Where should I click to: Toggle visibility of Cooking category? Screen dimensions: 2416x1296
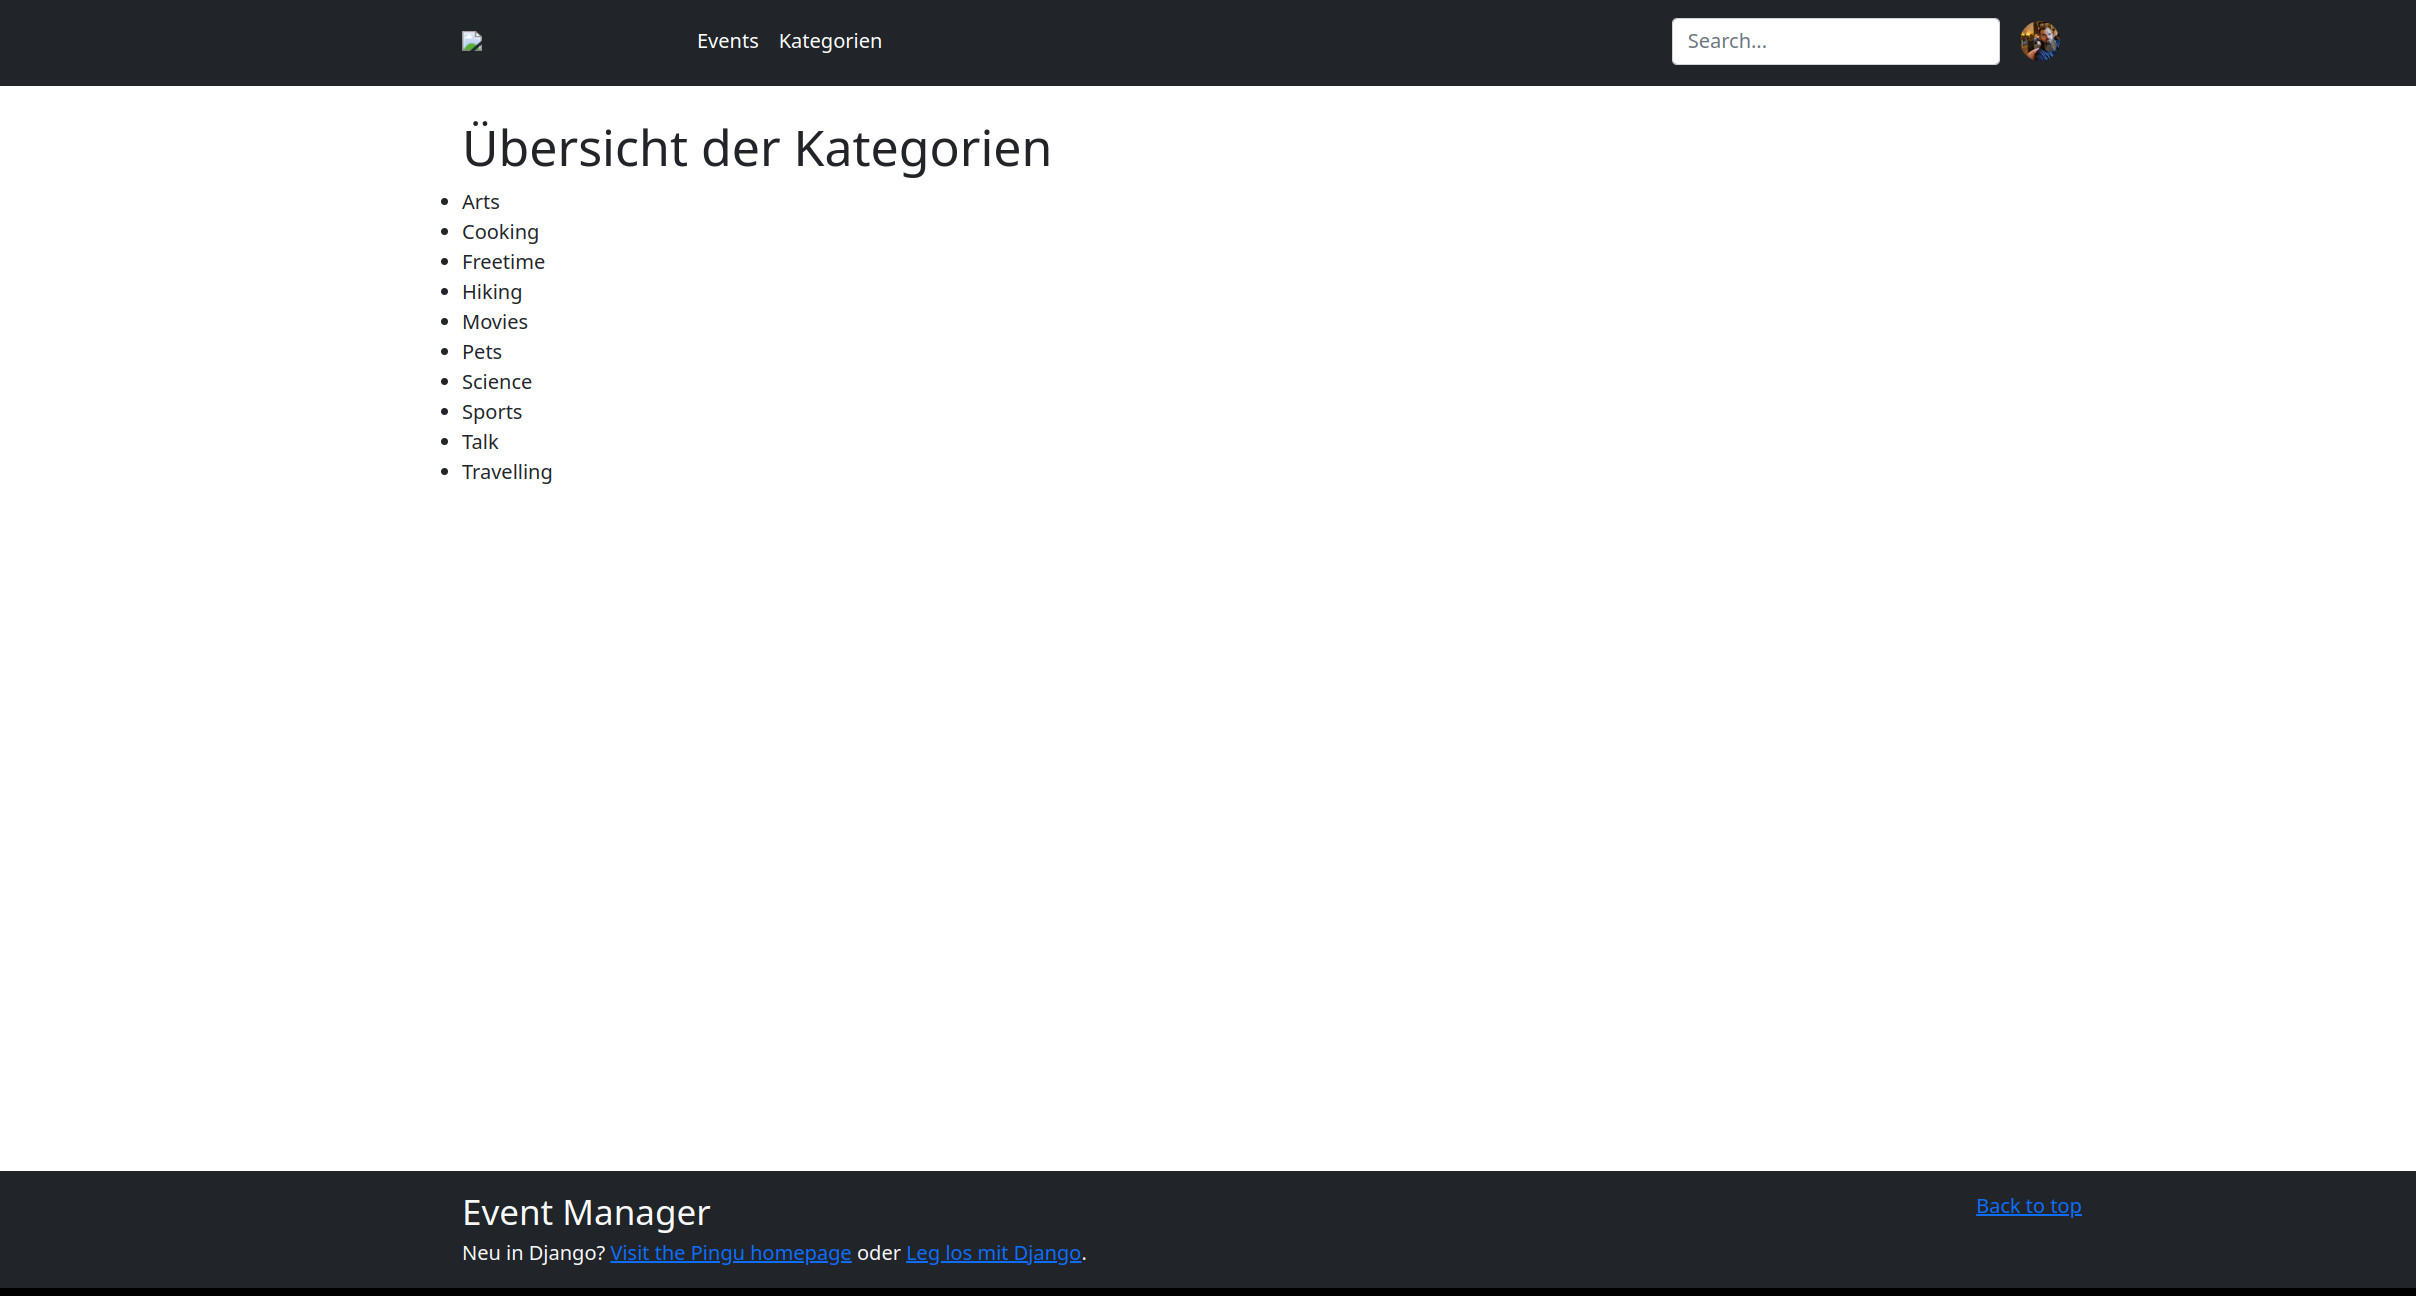(x=500, y=230)
